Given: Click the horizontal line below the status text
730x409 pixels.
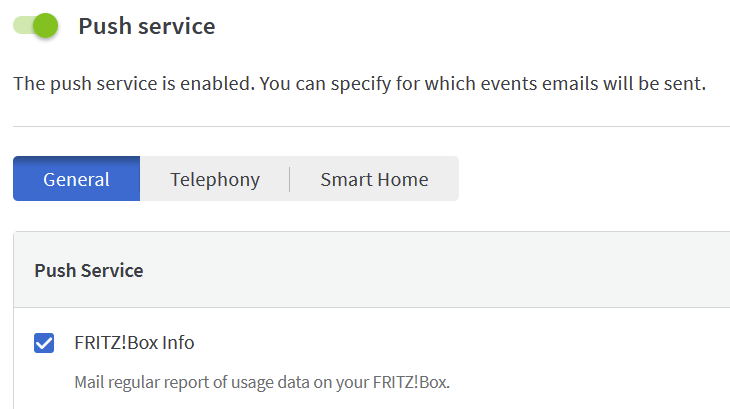Looking at the screenshot, I should [370, 126].
